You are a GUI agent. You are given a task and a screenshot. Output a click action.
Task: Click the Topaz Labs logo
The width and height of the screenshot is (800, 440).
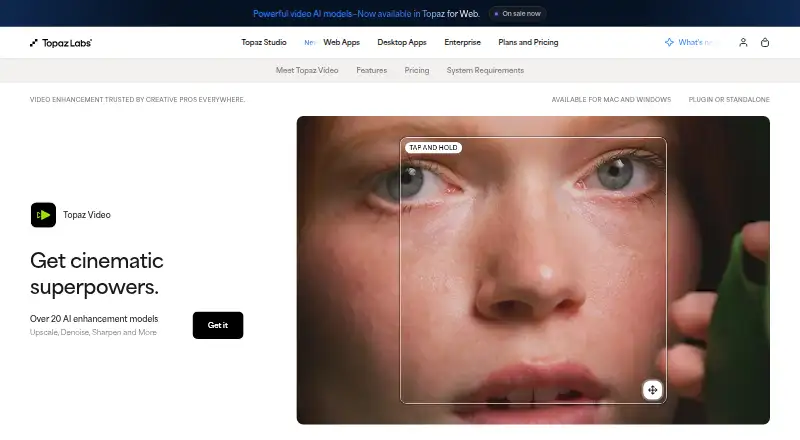click(x=61, y=43)
